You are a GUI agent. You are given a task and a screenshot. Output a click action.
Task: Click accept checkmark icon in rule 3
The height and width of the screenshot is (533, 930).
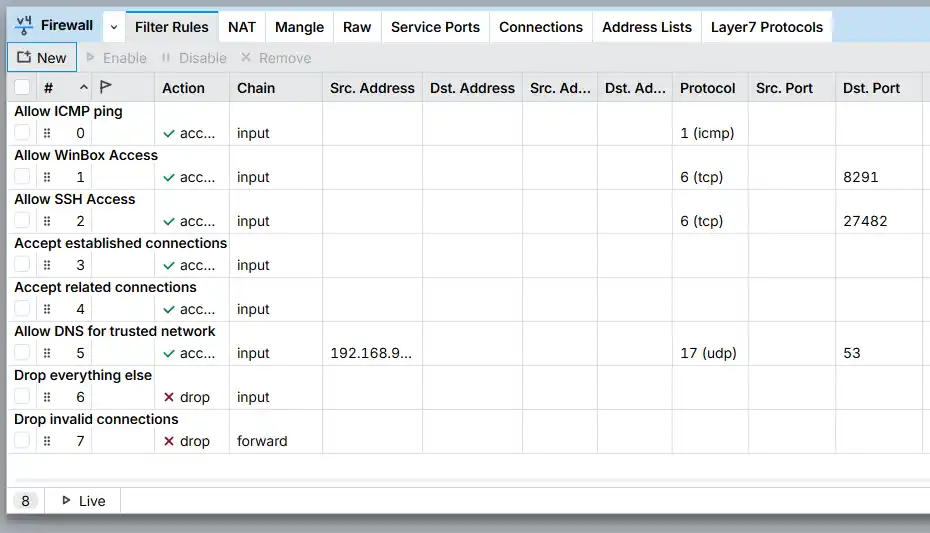[169, 265]
